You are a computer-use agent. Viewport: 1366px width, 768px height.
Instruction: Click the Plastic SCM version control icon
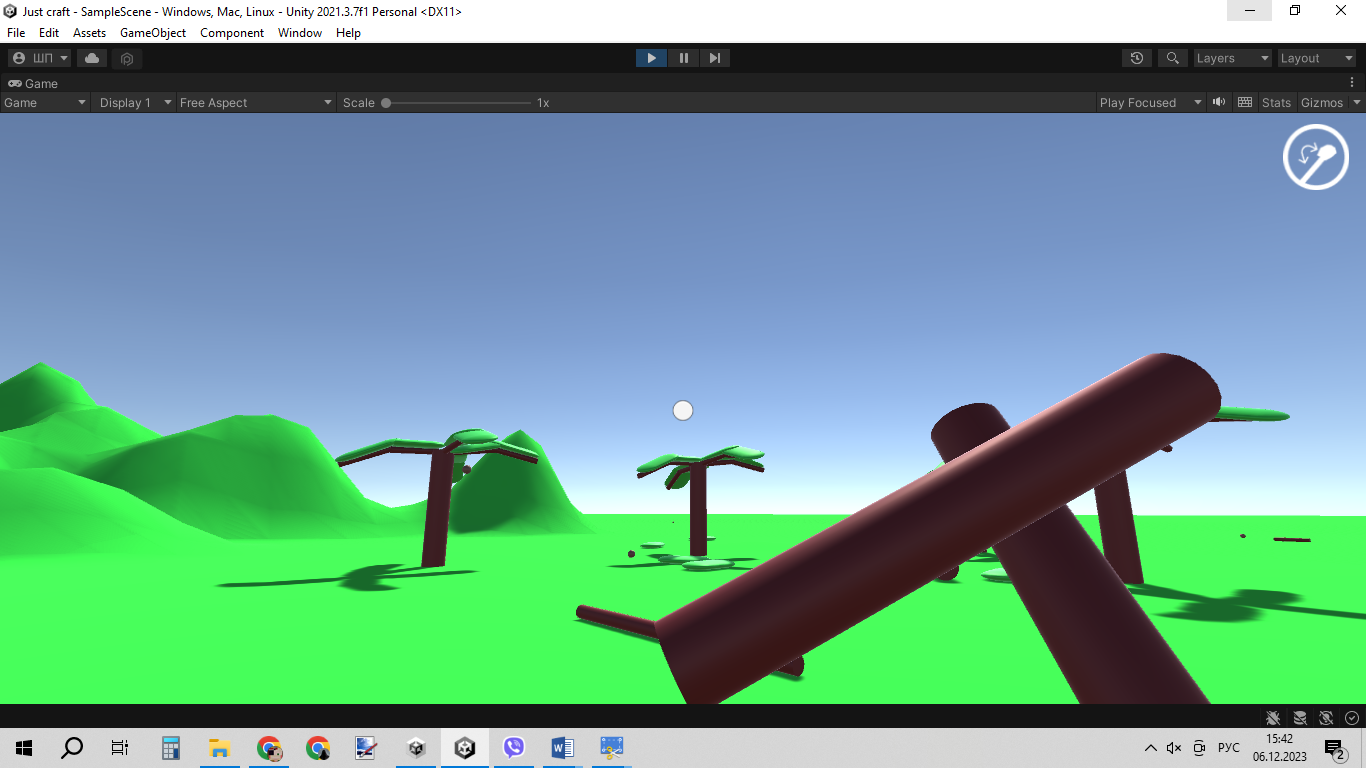[127, 58]
